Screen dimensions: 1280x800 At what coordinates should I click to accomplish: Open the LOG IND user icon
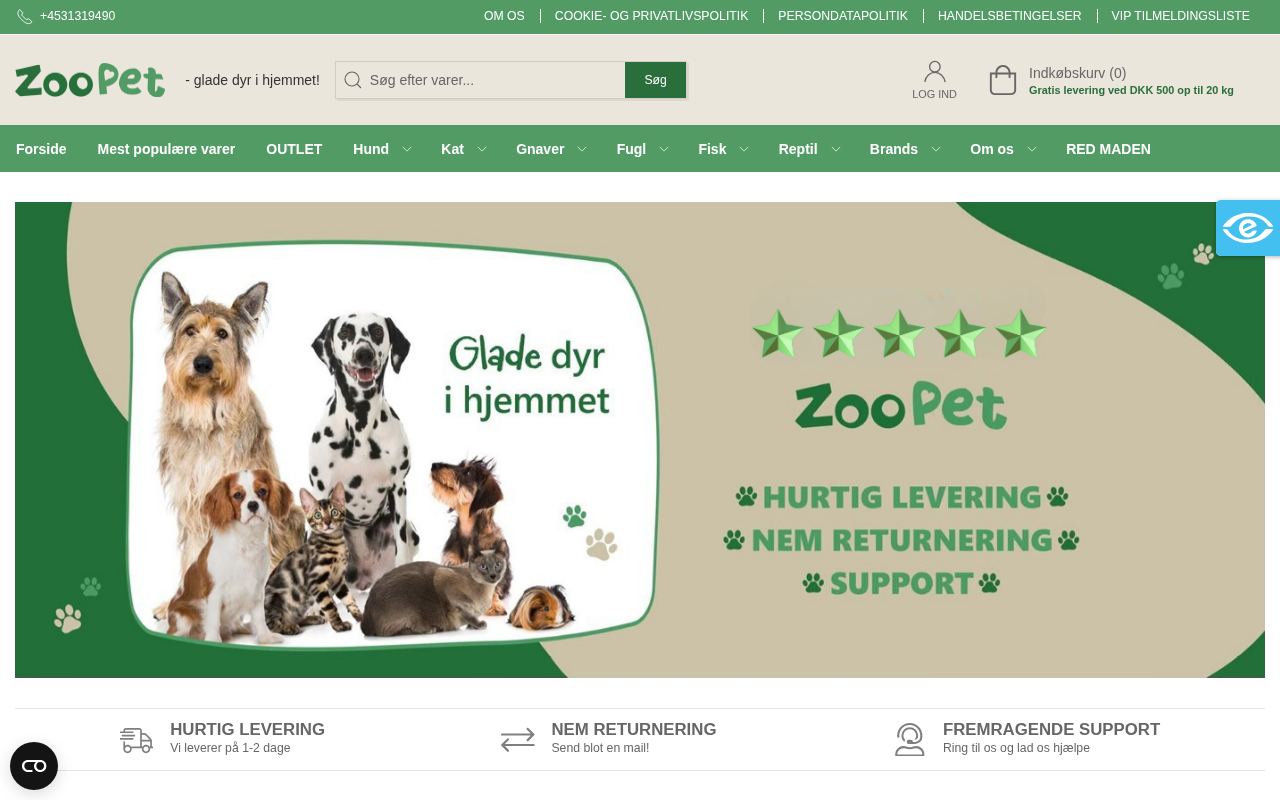click(935, 71)
